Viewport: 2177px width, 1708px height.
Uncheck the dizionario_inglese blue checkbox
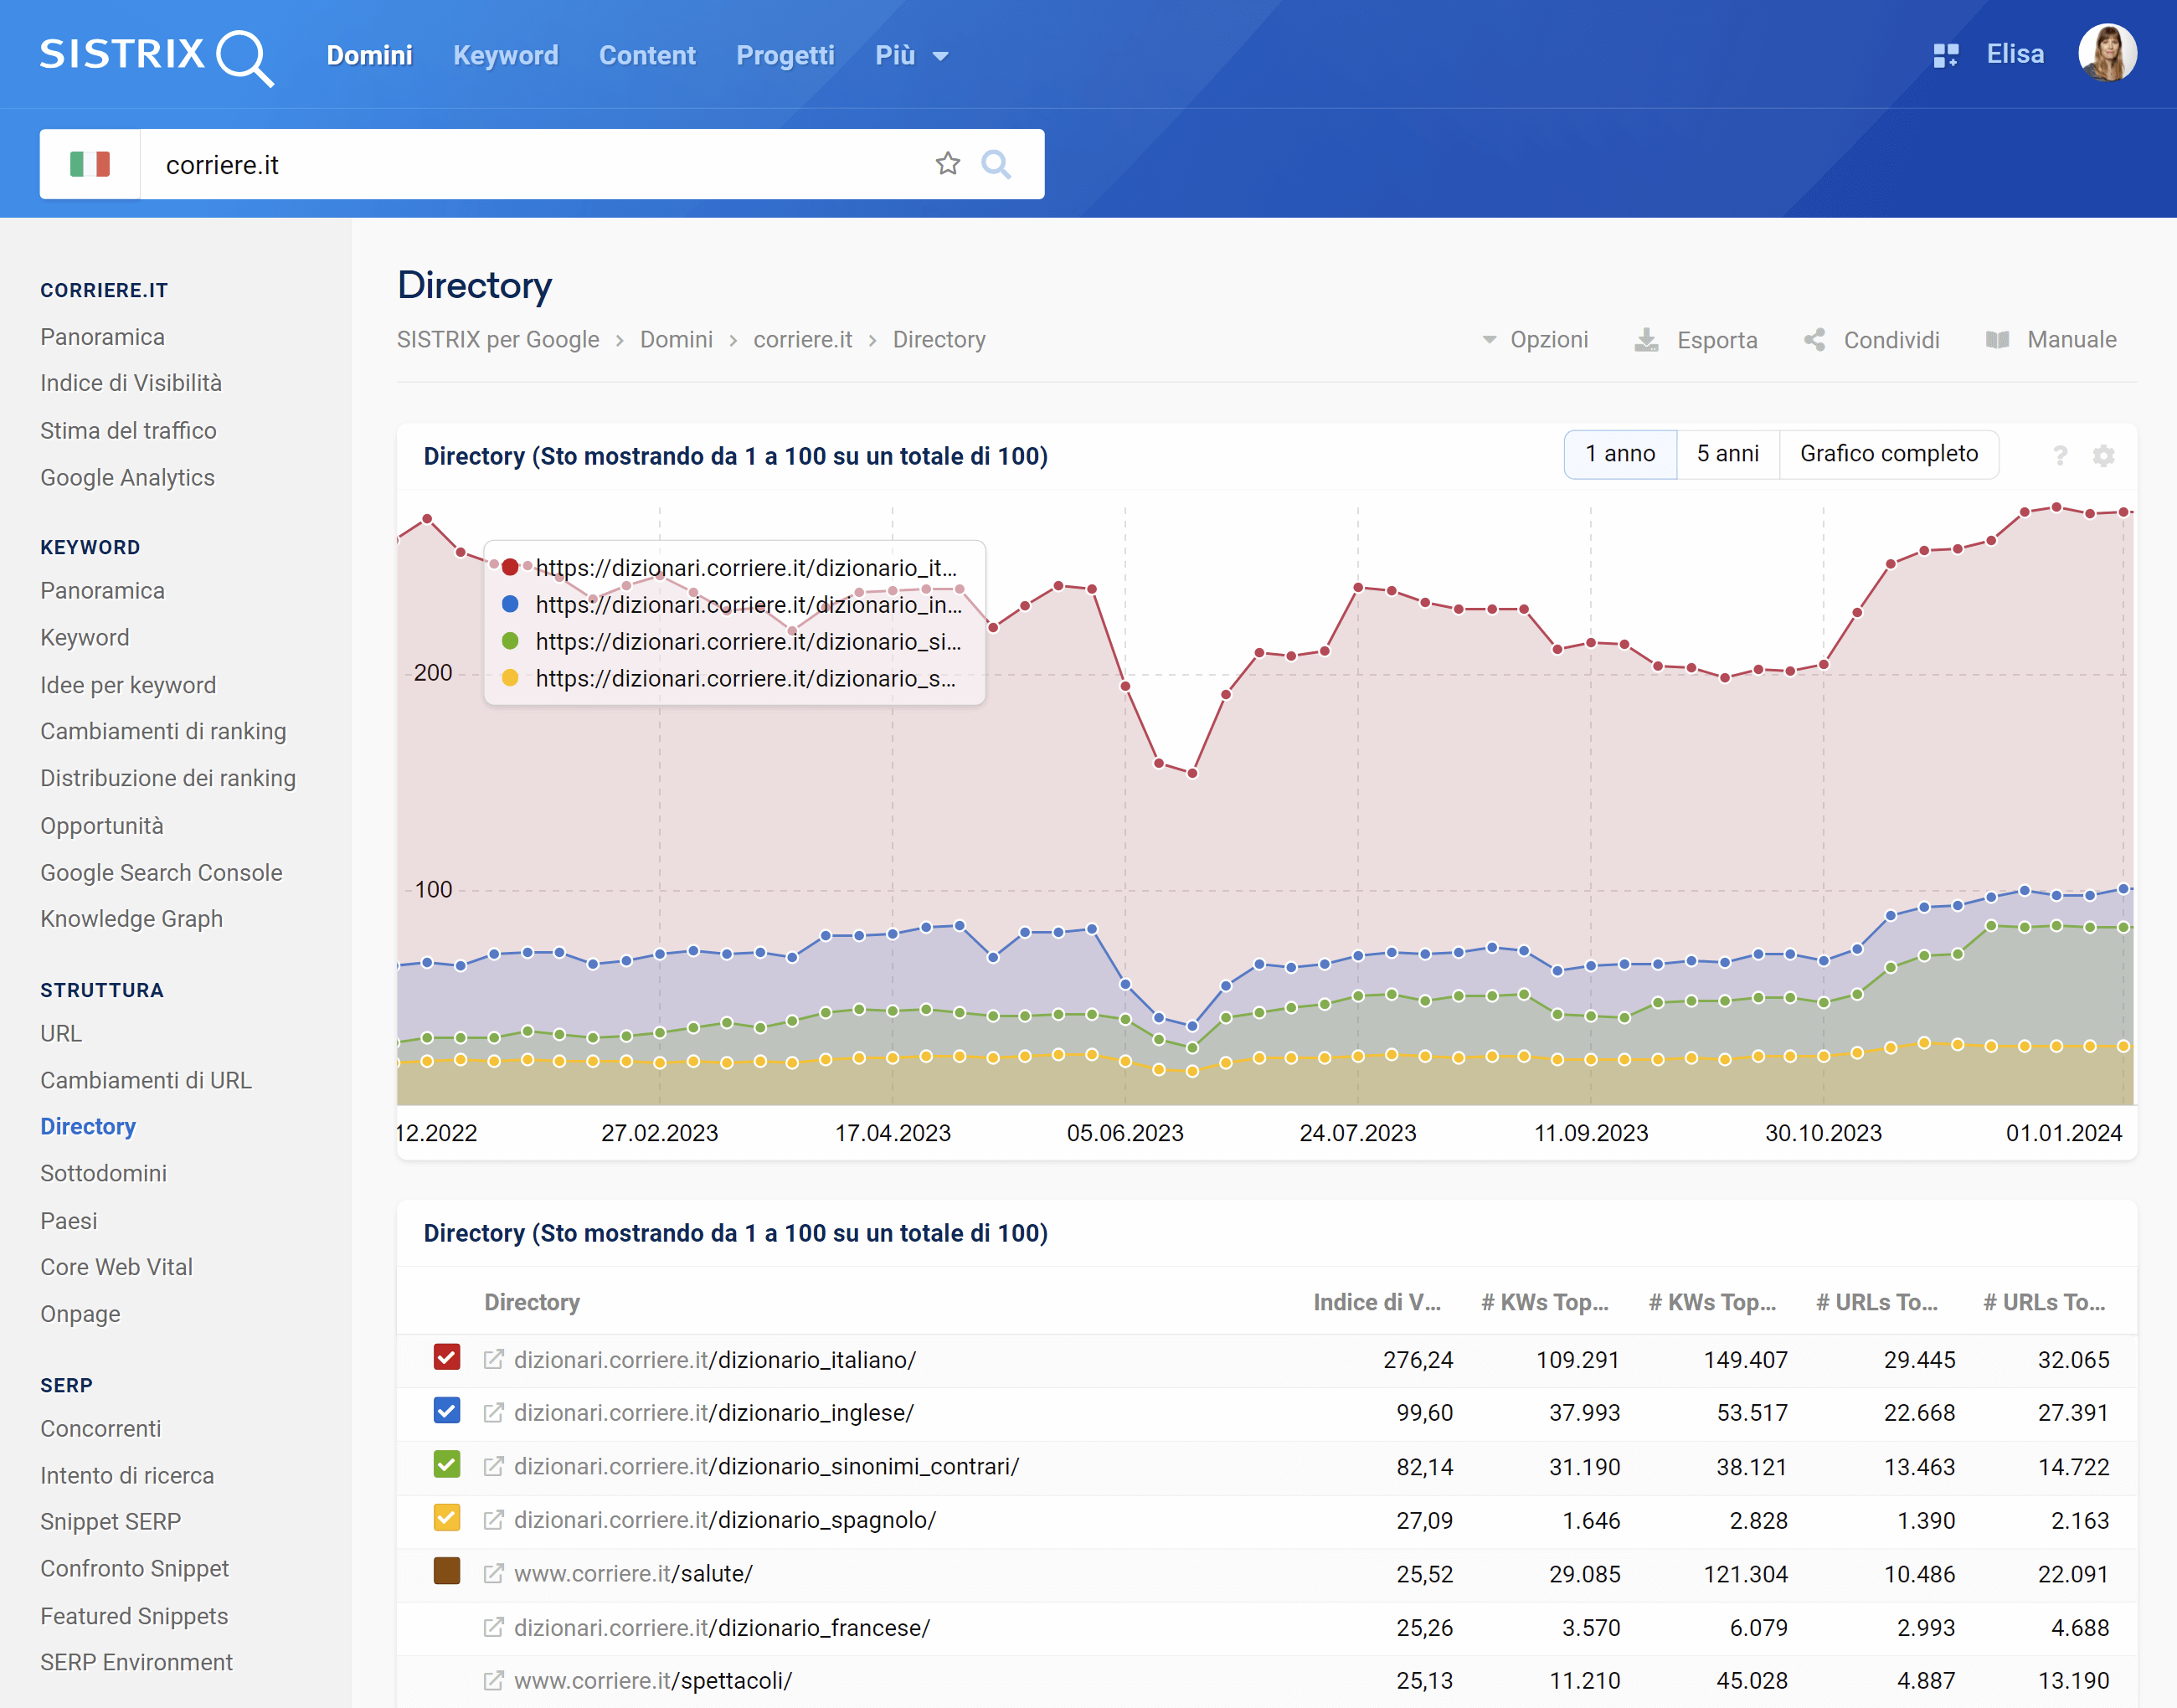coord(447,1411)
